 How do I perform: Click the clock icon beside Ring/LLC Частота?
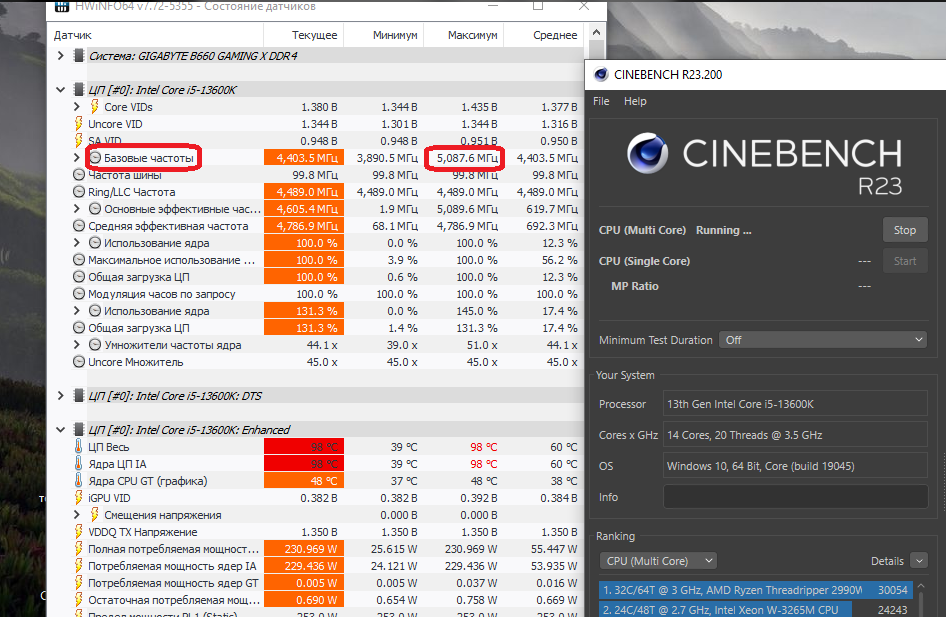coord(78,192)
